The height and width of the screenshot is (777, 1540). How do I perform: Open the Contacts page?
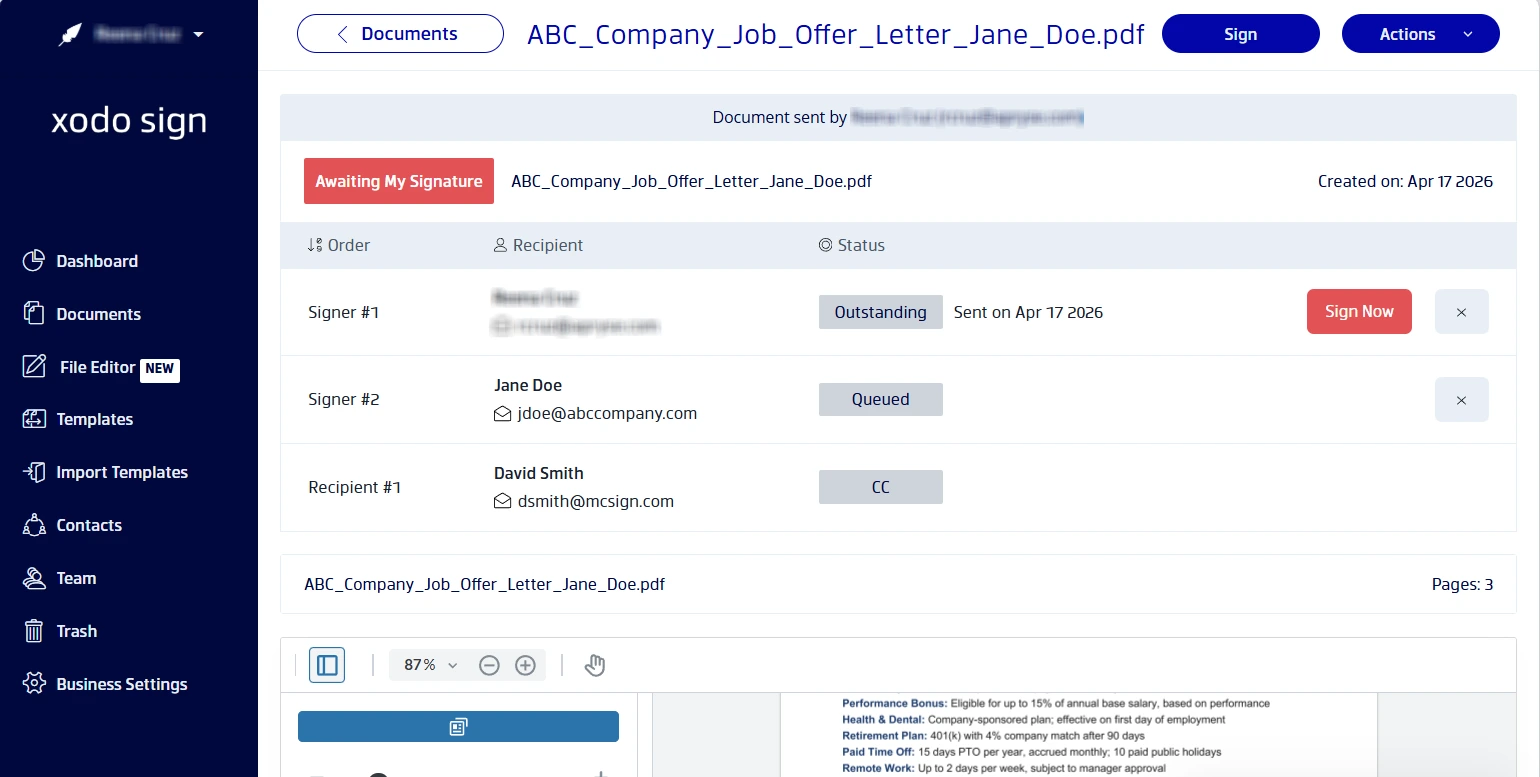point(88,525)
